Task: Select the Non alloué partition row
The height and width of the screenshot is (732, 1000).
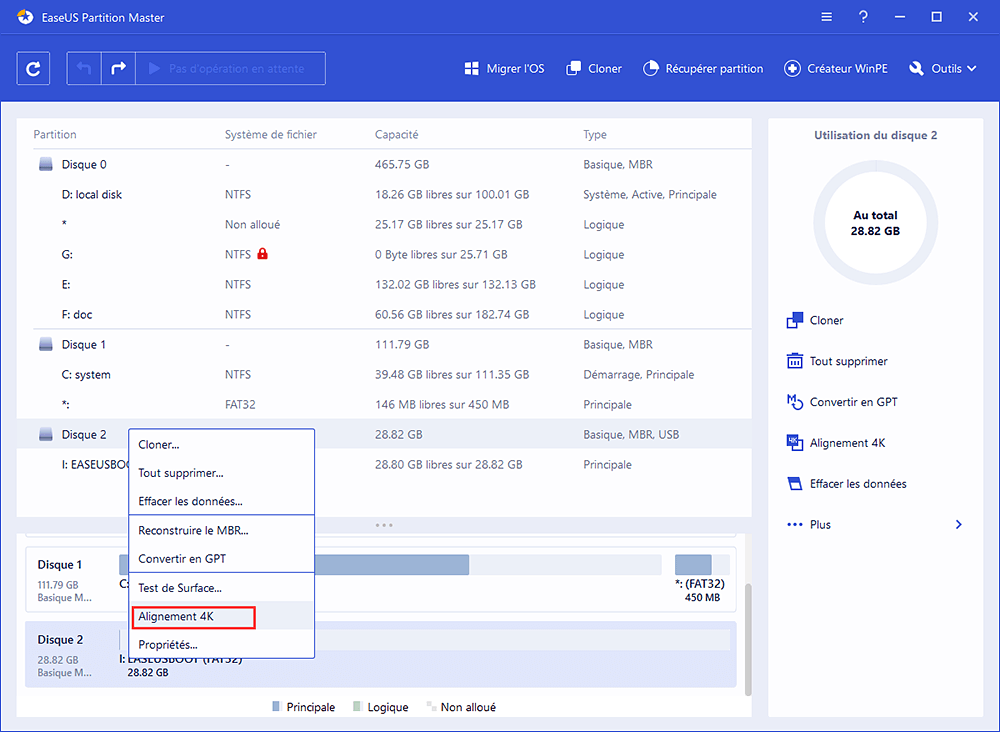Action: [x=384, y=224]
